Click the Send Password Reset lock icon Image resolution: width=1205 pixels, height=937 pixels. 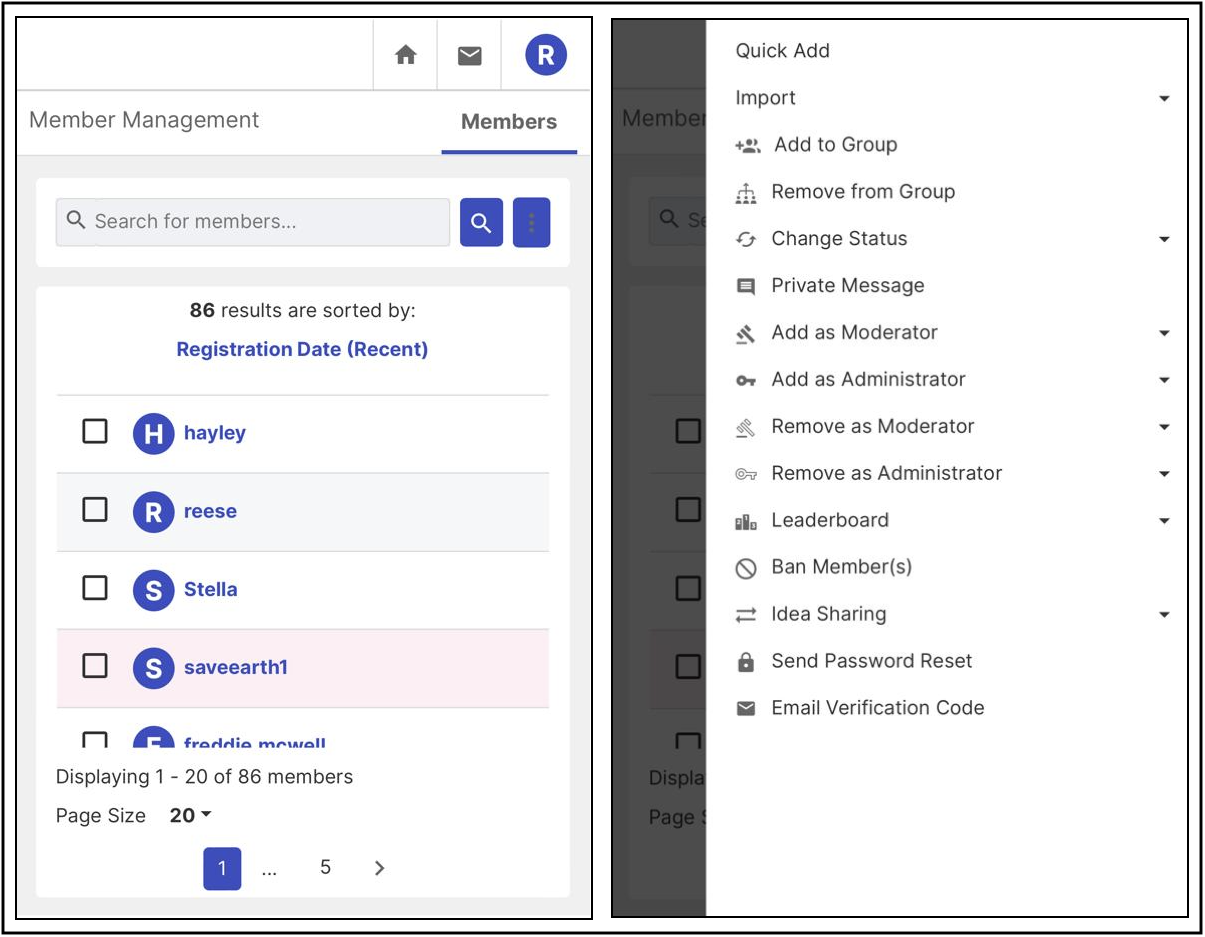(x=746, y=662)
